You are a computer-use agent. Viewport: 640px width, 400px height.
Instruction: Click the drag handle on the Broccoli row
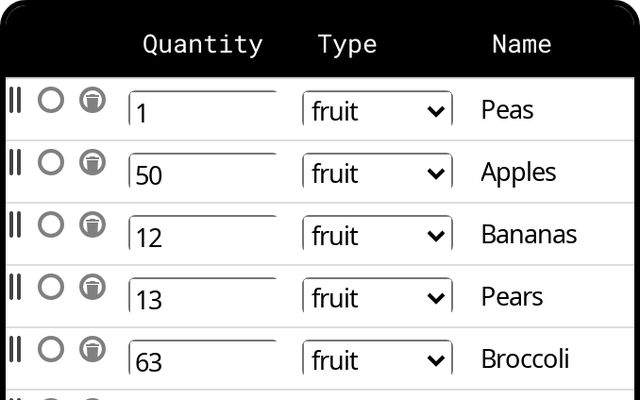click(15, 349)
